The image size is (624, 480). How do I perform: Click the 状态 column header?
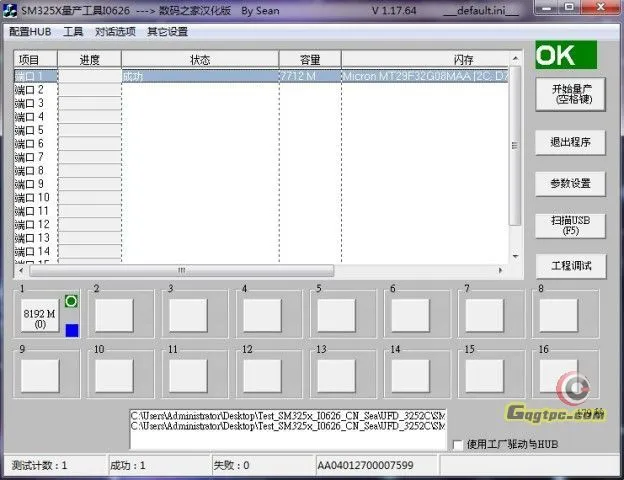click(x=200, y=60)
